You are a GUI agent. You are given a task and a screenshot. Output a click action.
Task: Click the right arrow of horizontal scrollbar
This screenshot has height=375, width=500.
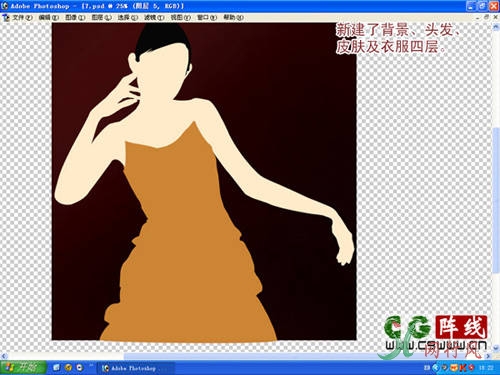click(x=489, y=356)
